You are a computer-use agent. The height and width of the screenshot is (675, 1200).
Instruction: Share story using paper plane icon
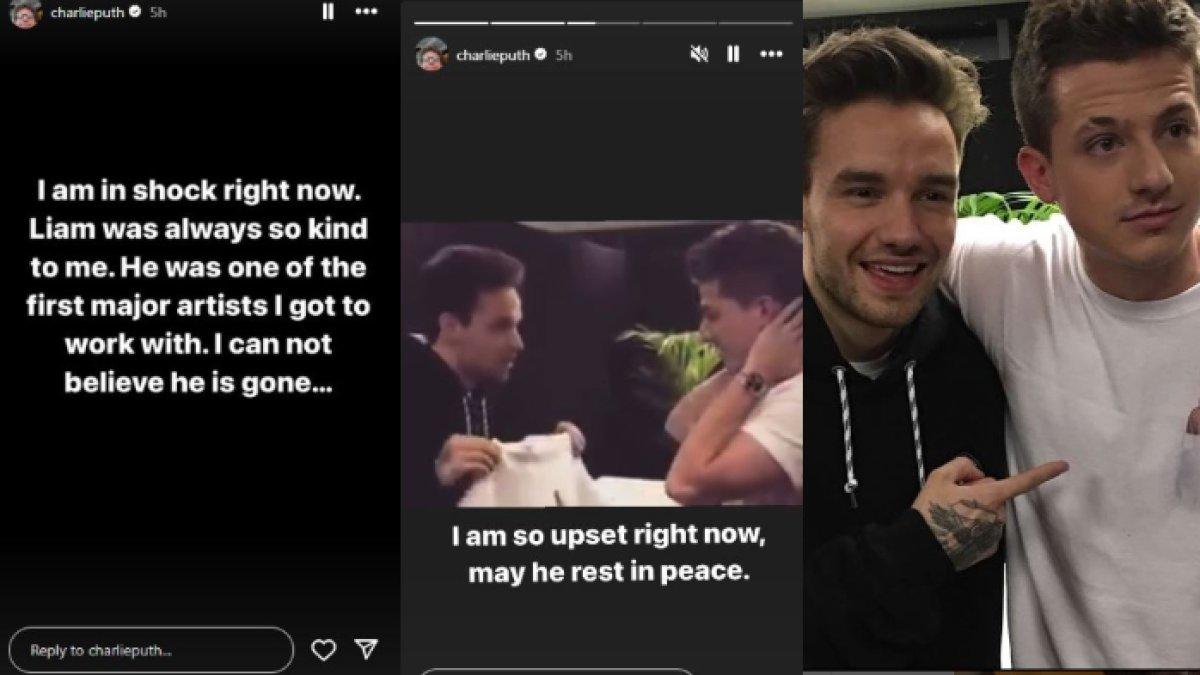(x=367, y=650)
